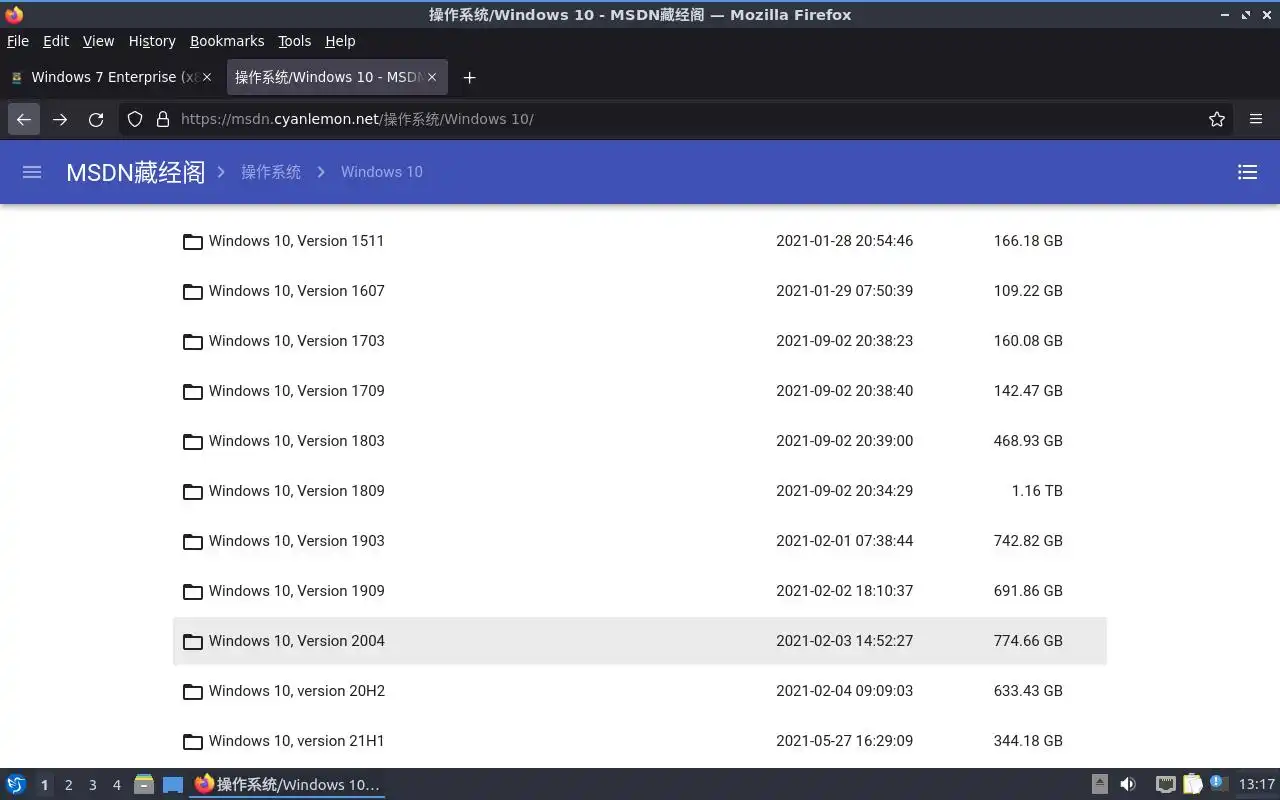Open the tracking protection shield icon
Screen dimensions: 1280x800
135,119
